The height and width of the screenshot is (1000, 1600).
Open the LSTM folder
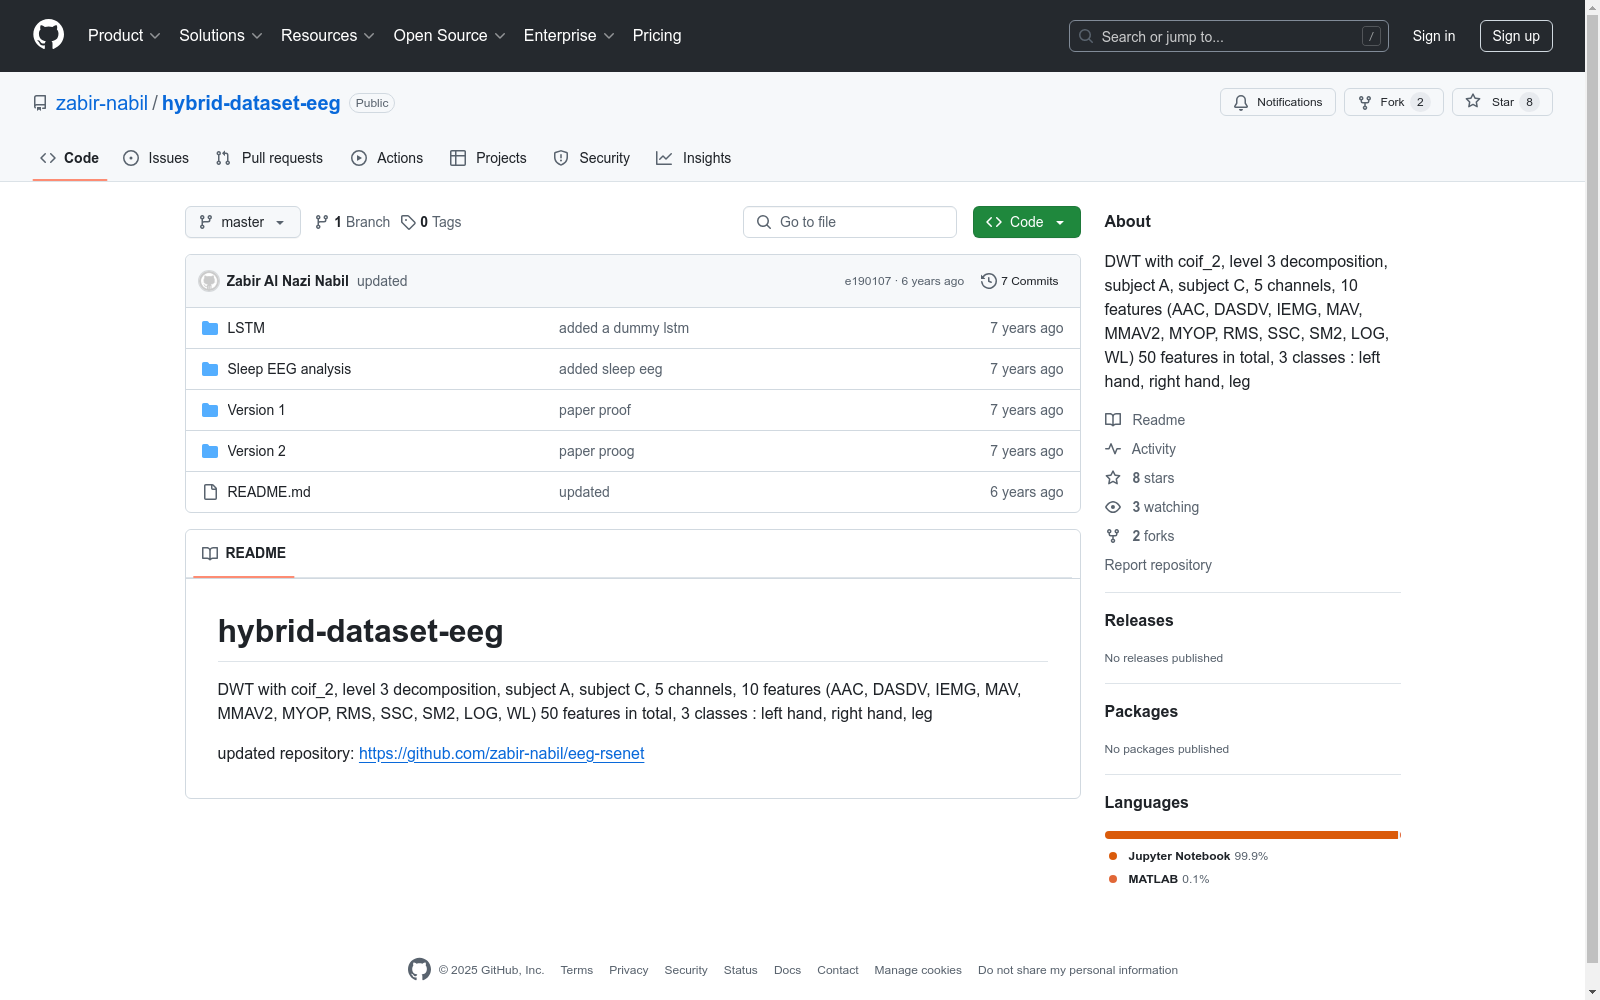click(246, 328)
